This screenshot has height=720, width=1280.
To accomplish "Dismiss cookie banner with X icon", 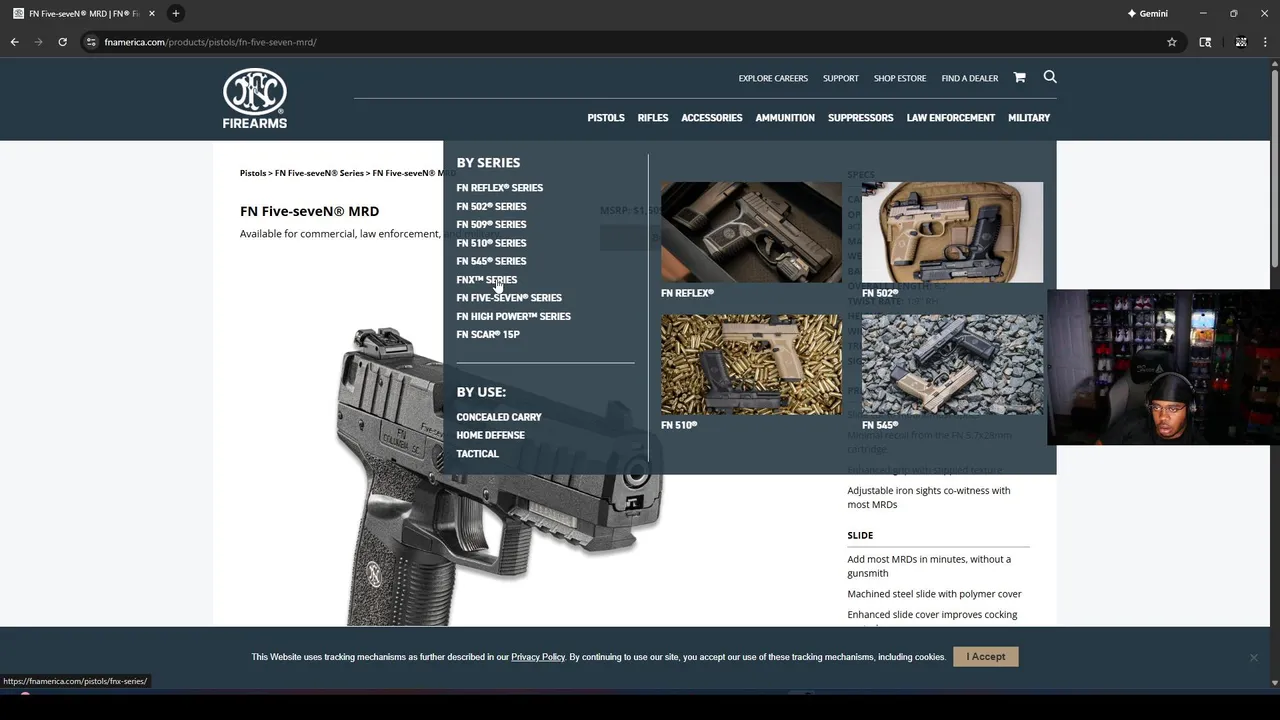I will coord(1253,657).
